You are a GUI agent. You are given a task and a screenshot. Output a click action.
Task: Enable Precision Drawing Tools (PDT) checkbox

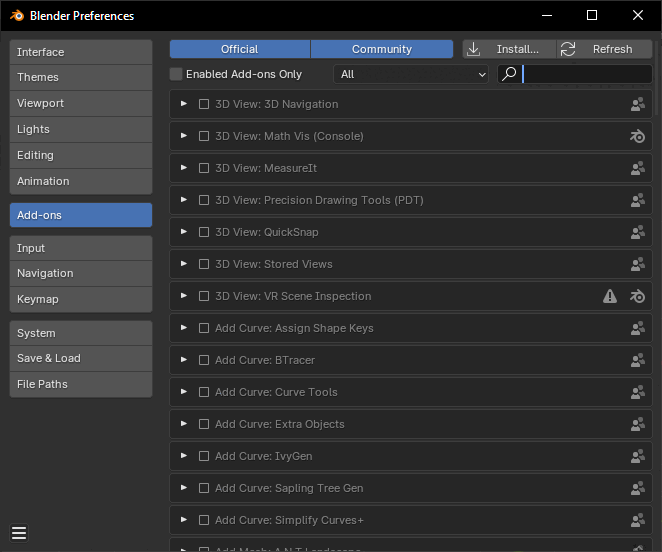coord(204,200)
